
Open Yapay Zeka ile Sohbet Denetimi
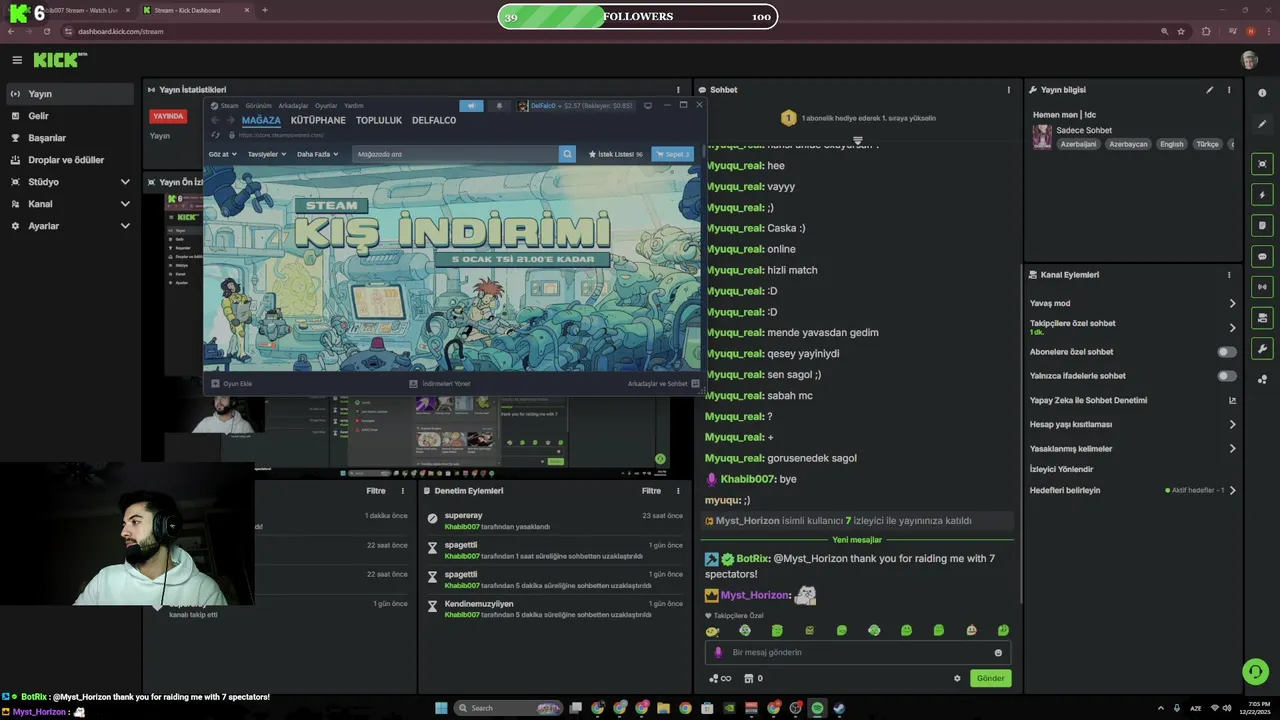(x=1133, y=400)
